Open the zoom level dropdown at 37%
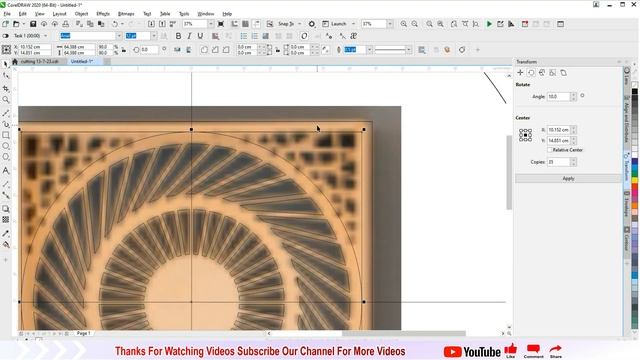Screen dimensions: 640x360 (211, 24)
